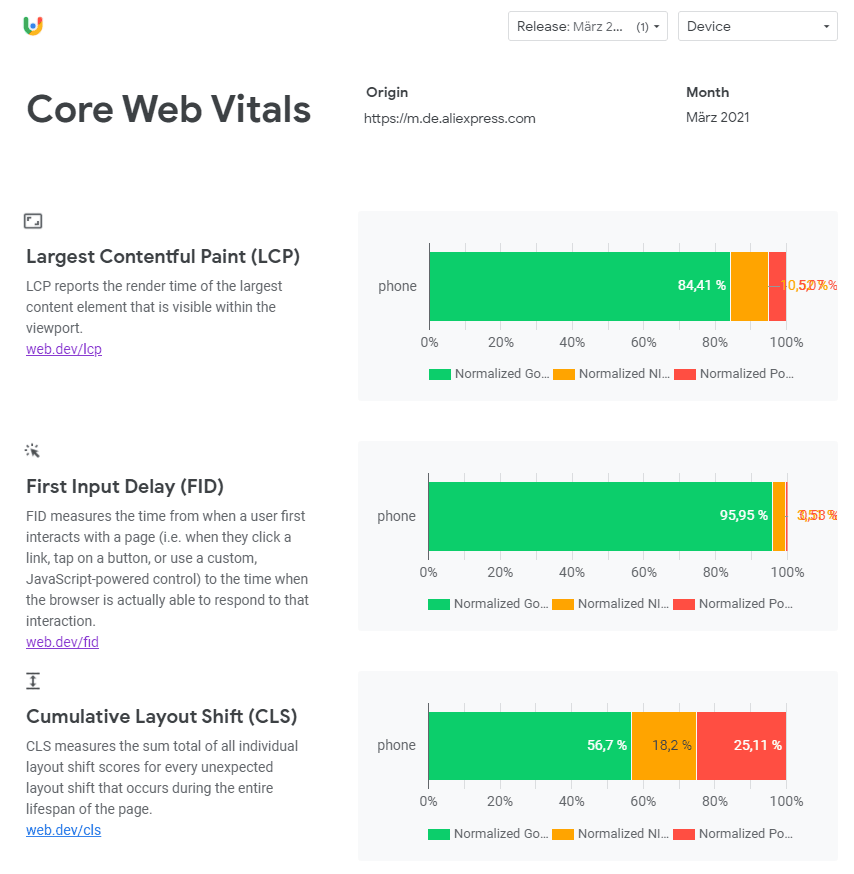Click the 60% axis label in LCP chart
Screen dimensions: 854x874
pyautogui.click(x=643, y=342)
